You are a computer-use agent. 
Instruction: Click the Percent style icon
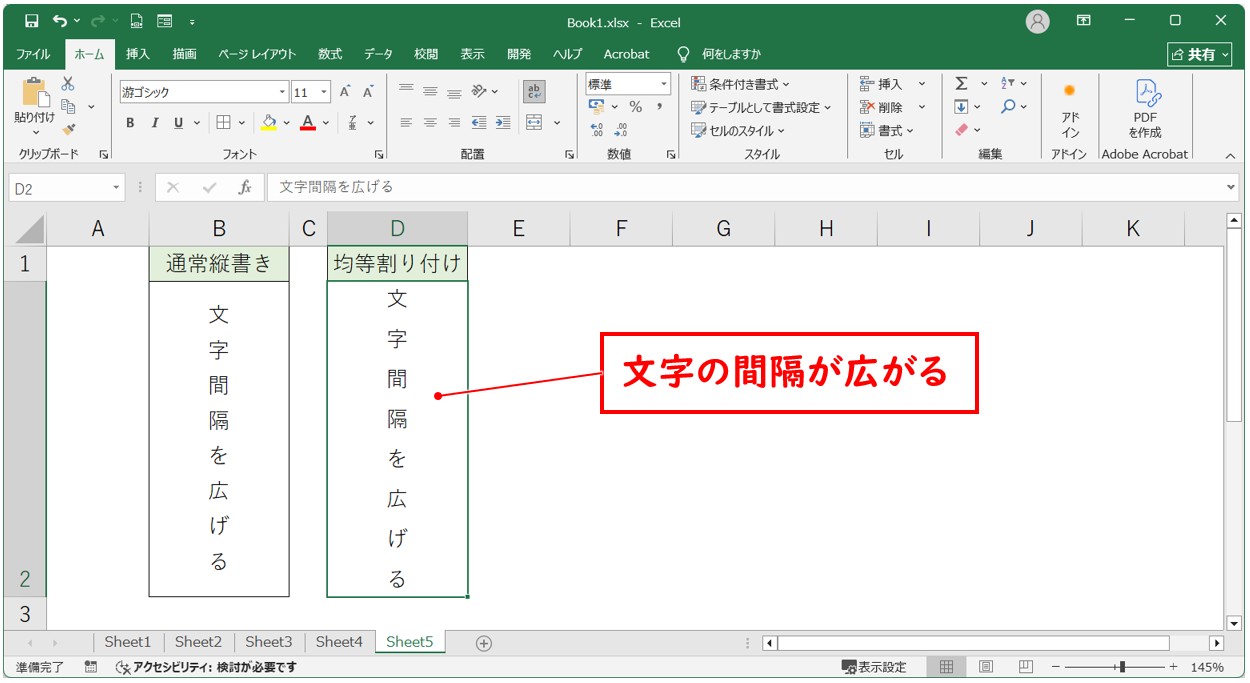635,107
